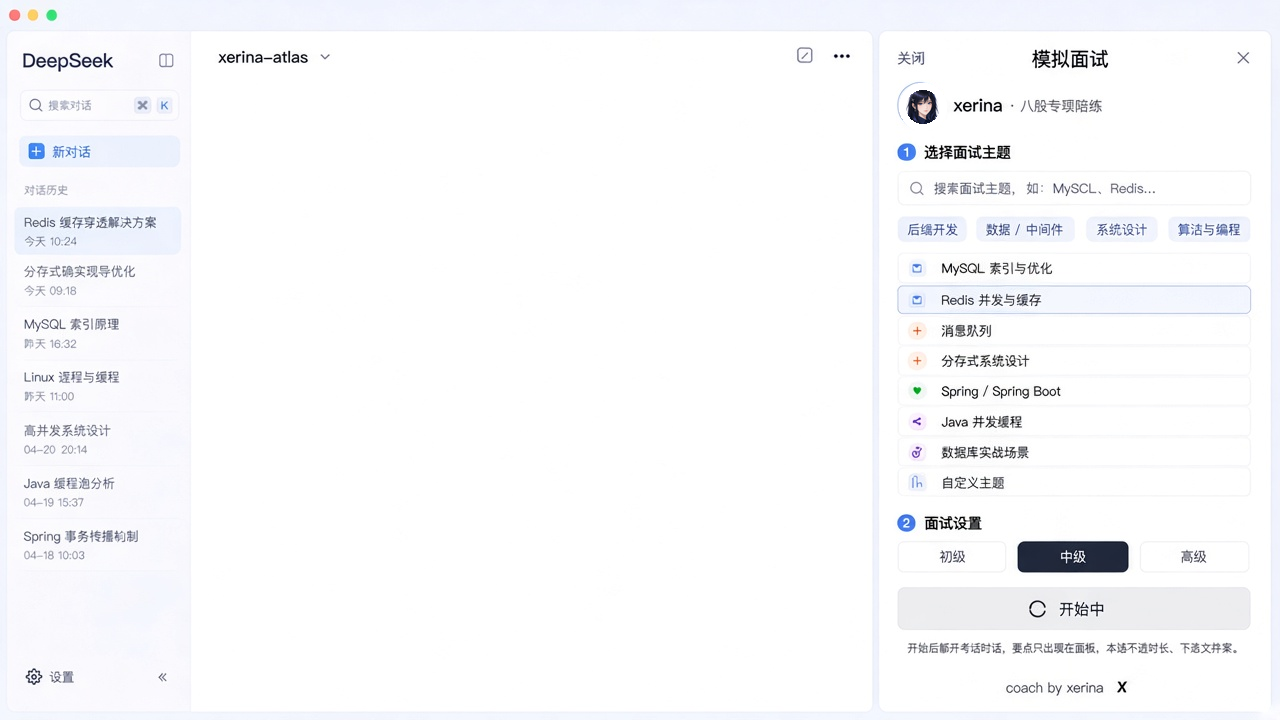Filter topics by 后端开发 tag

pyautogui.click(x=932, y=229)
